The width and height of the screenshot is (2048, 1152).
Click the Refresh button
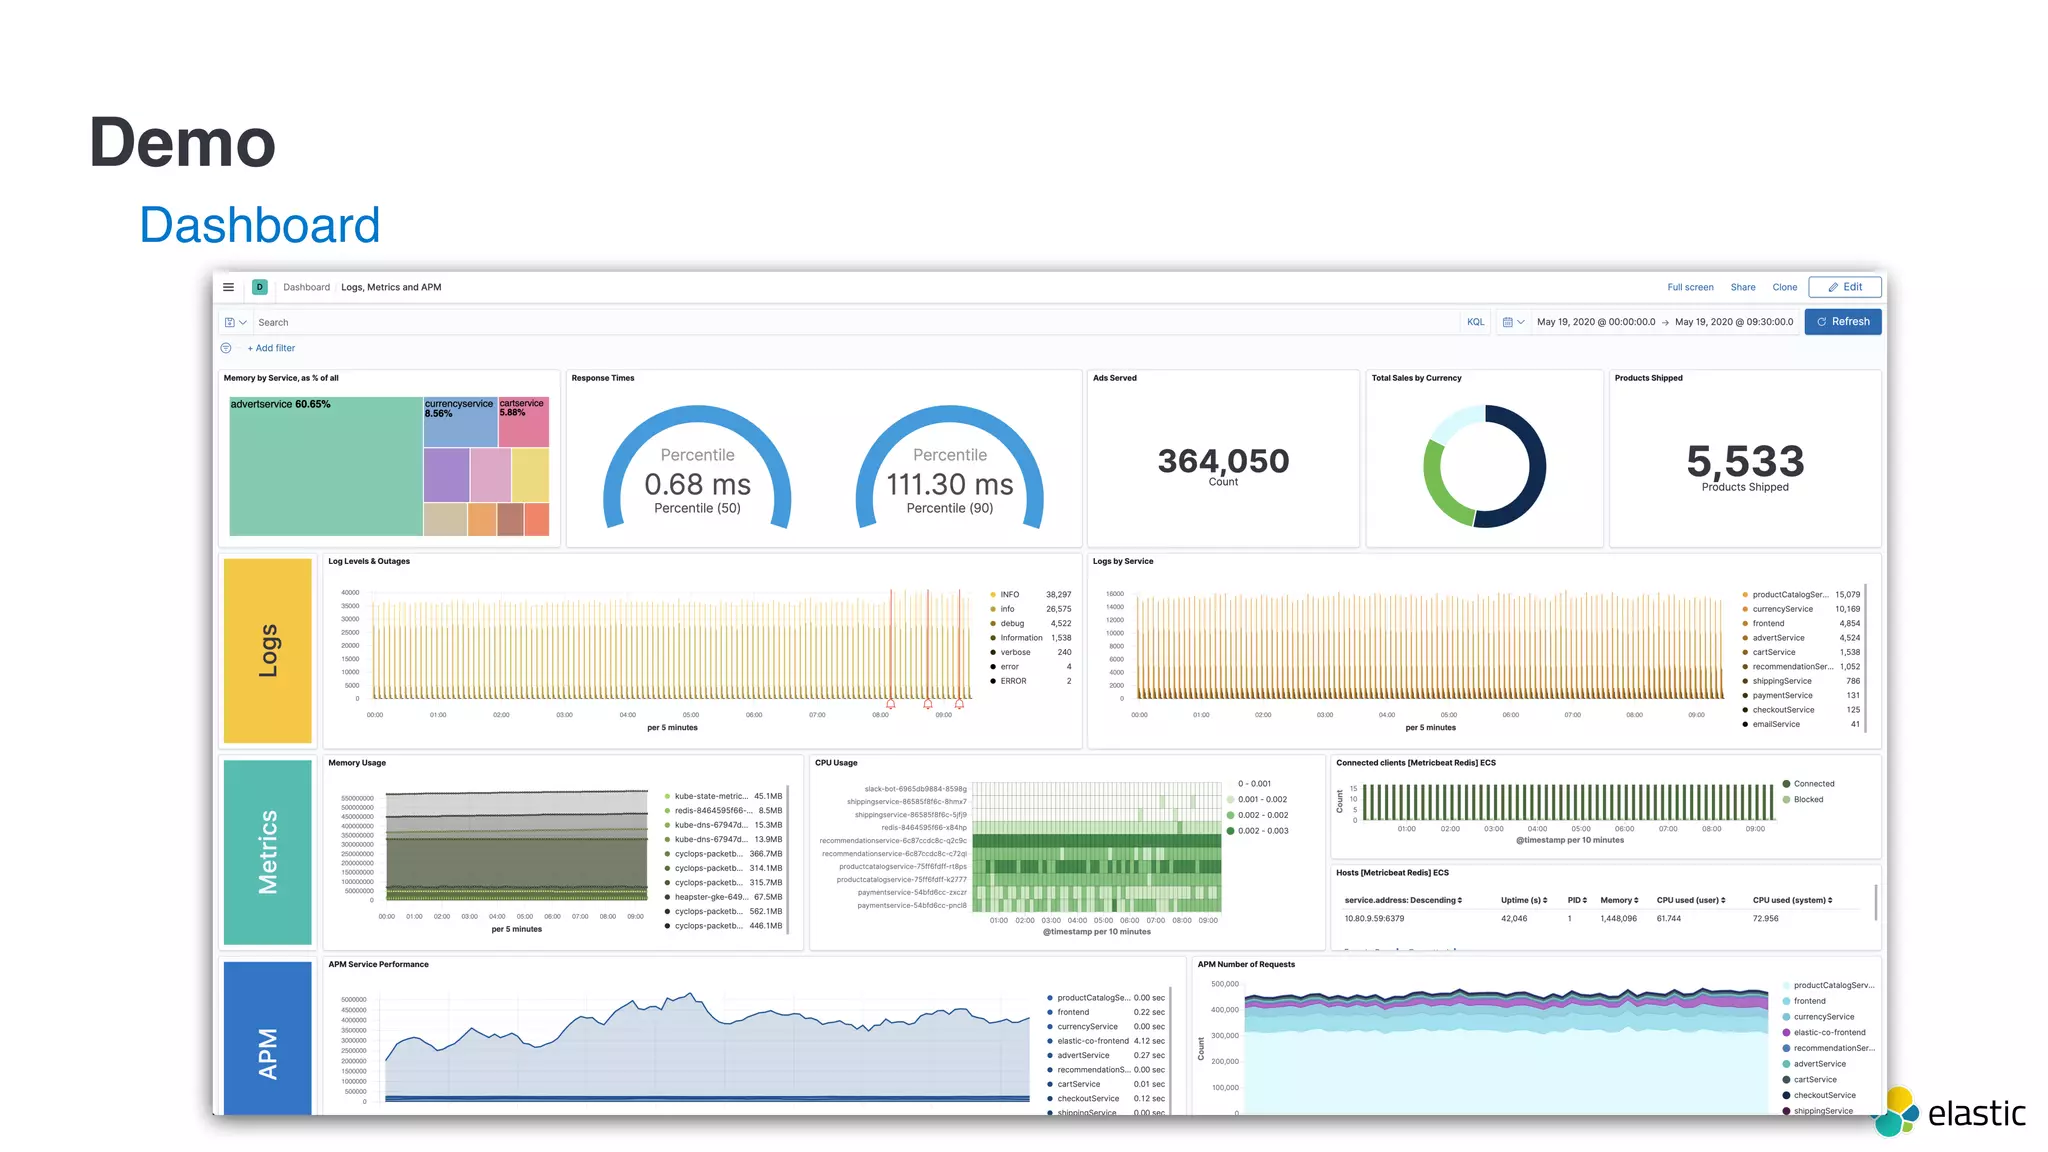pyautogui.click(x=1843, y=322)
